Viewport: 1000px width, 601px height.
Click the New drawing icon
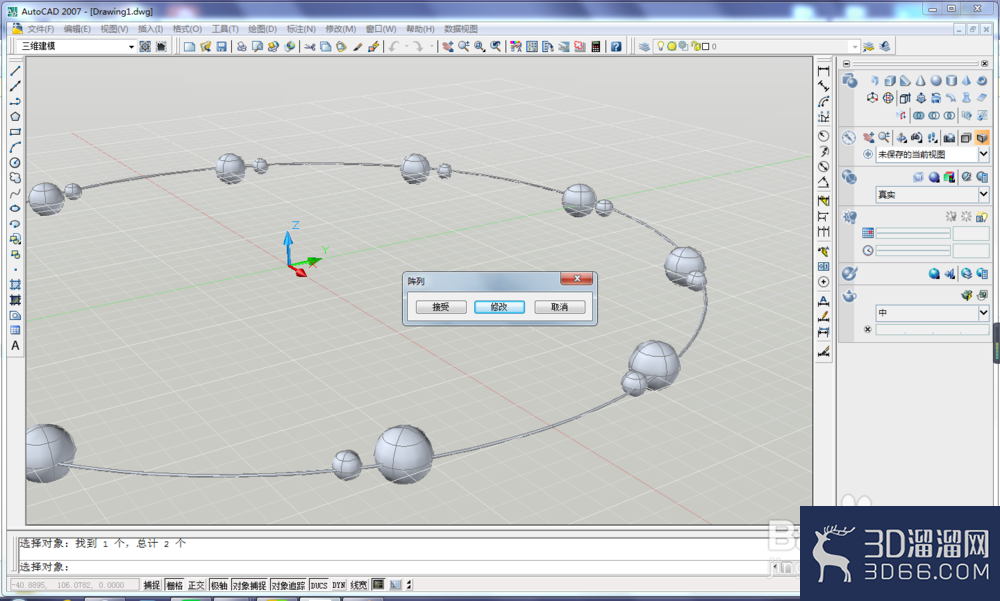pos(189,47)
